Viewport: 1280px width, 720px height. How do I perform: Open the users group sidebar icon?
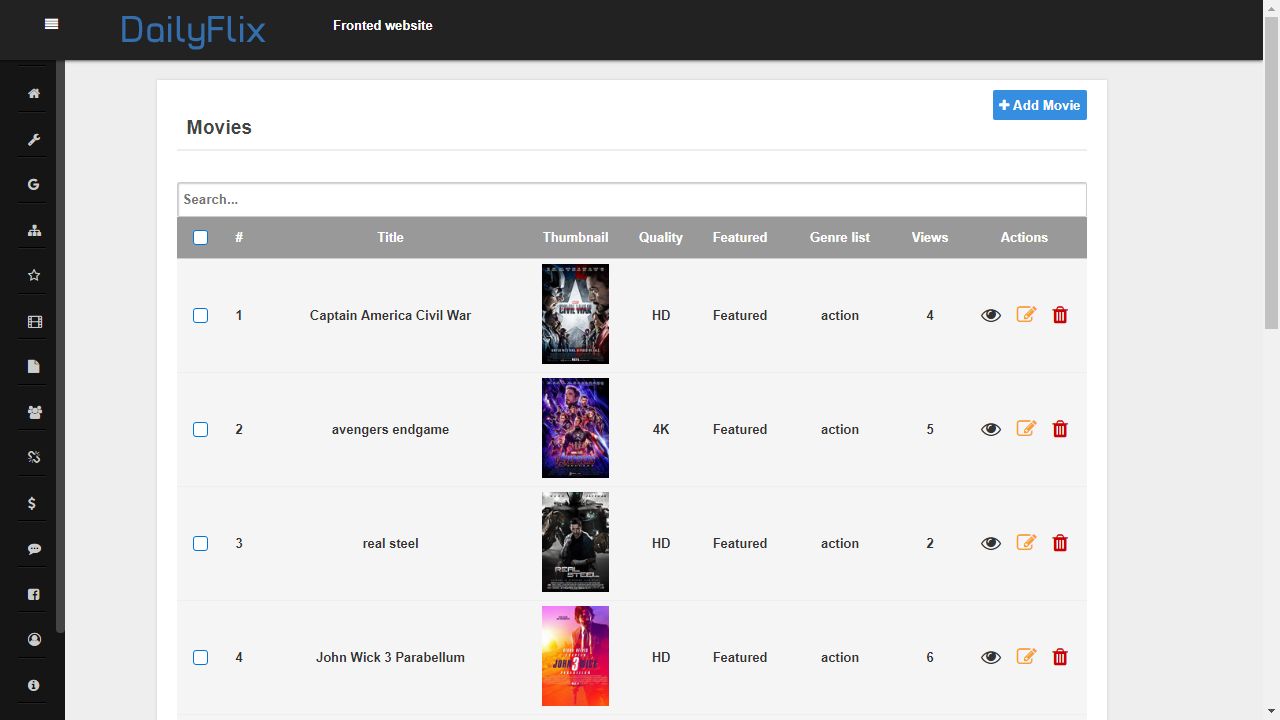pos(34,412)
